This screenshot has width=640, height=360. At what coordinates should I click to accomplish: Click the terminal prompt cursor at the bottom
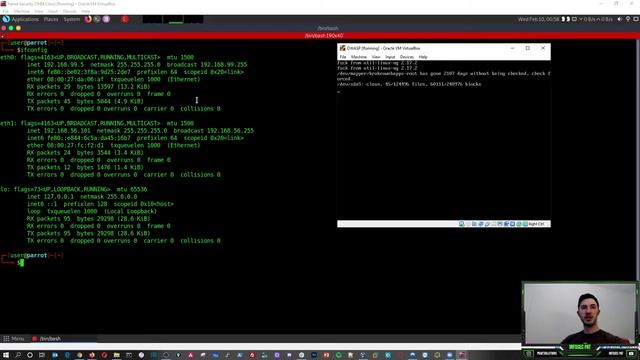click(22, 263)
